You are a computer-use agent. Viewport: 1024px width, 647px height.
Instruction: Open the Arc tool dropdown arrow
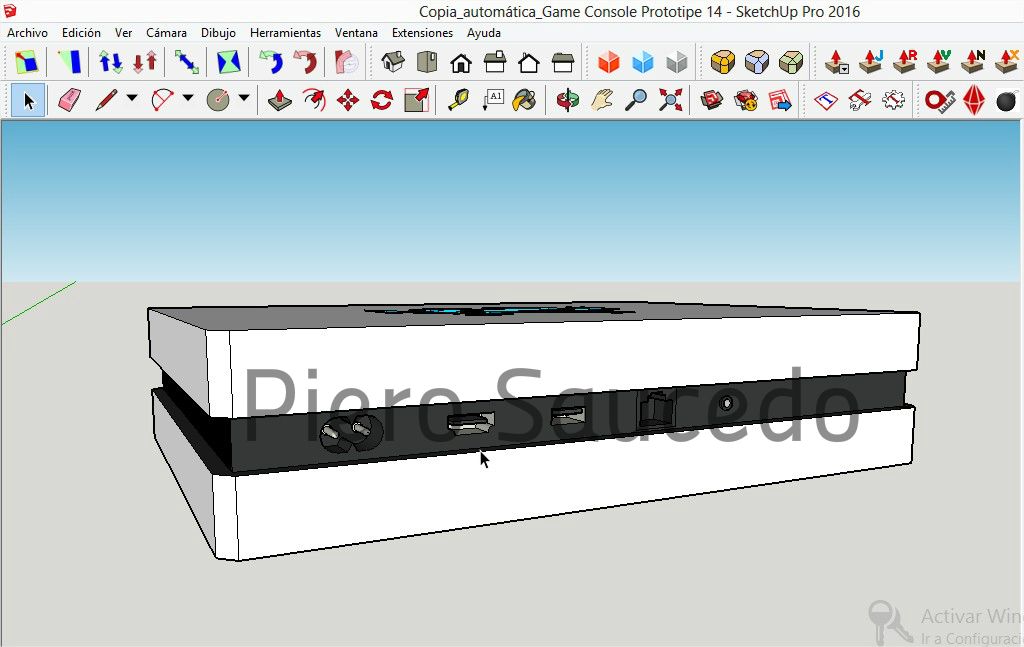point(187,99)
